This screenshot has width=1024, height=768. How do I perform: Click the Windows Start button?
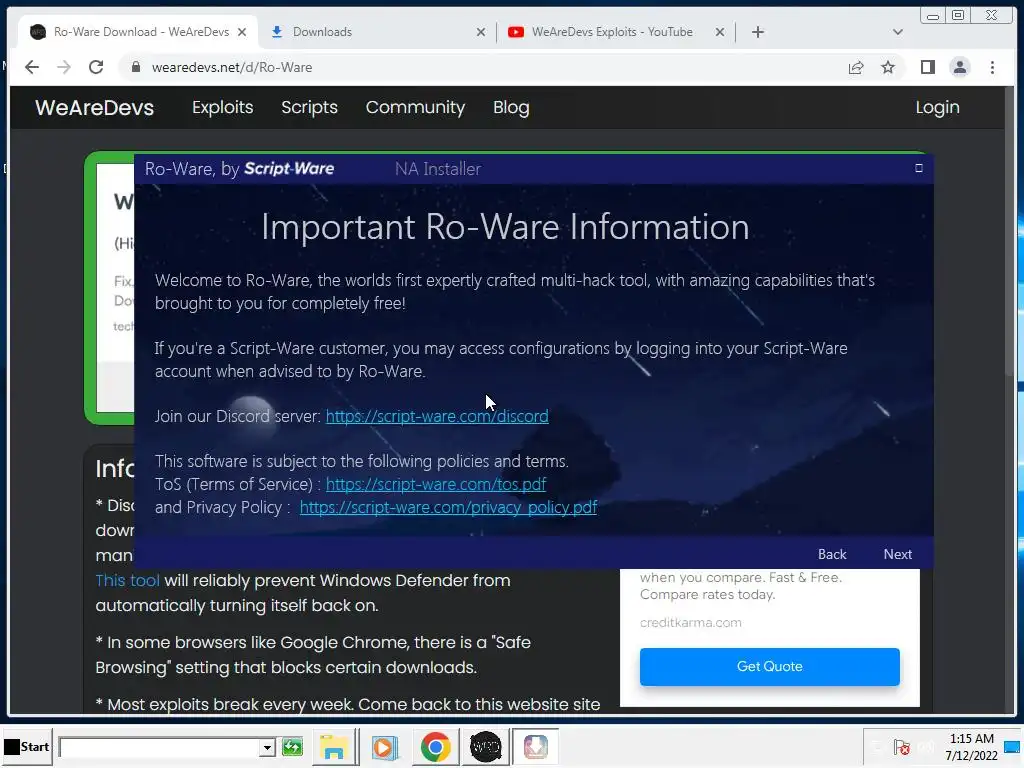[27, 746]
